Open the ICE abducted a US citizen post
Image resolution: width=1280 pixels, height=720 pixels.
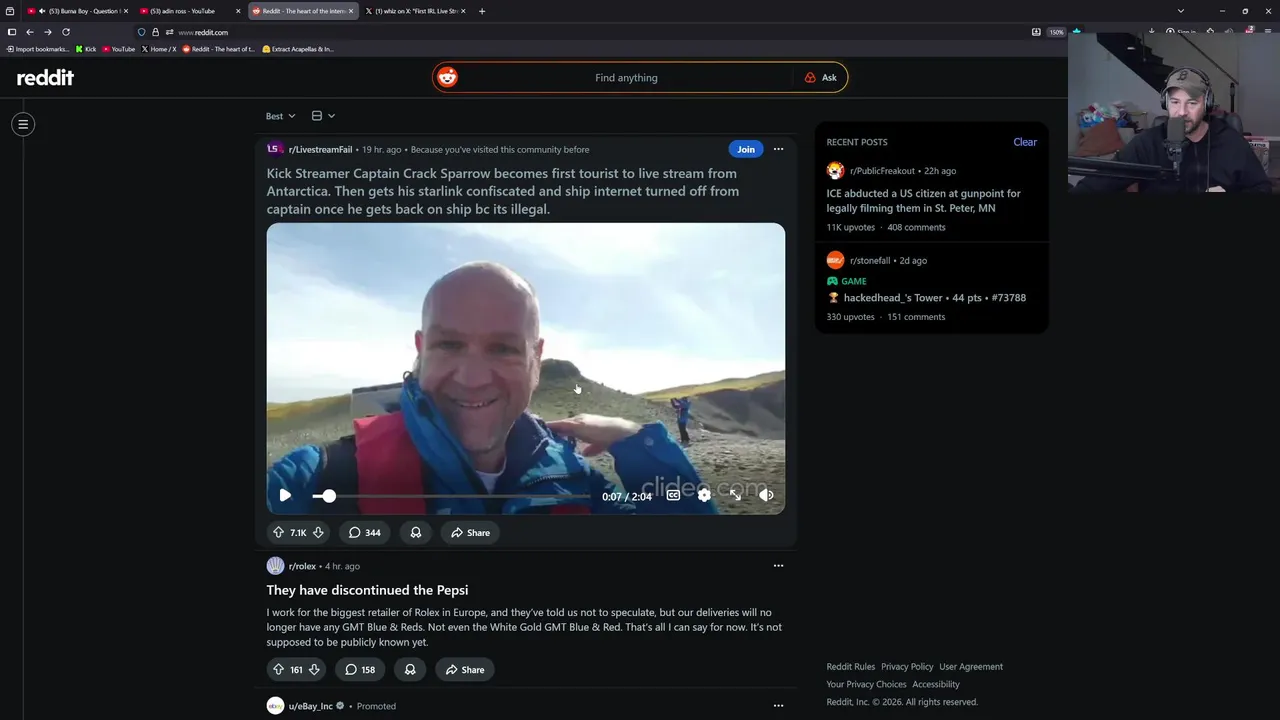point(923,201)
